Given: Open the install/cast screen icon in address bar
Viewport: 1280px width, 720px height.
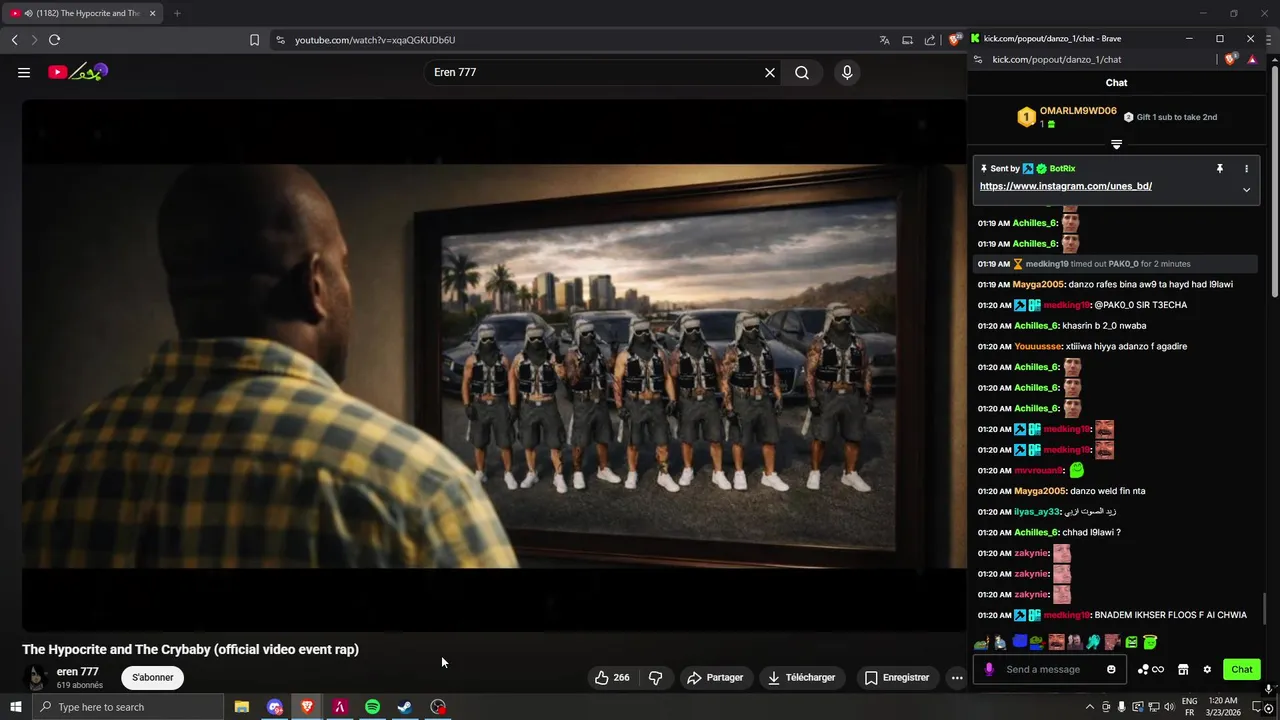Looking at the screenshot, I should [x=907, y=40].
